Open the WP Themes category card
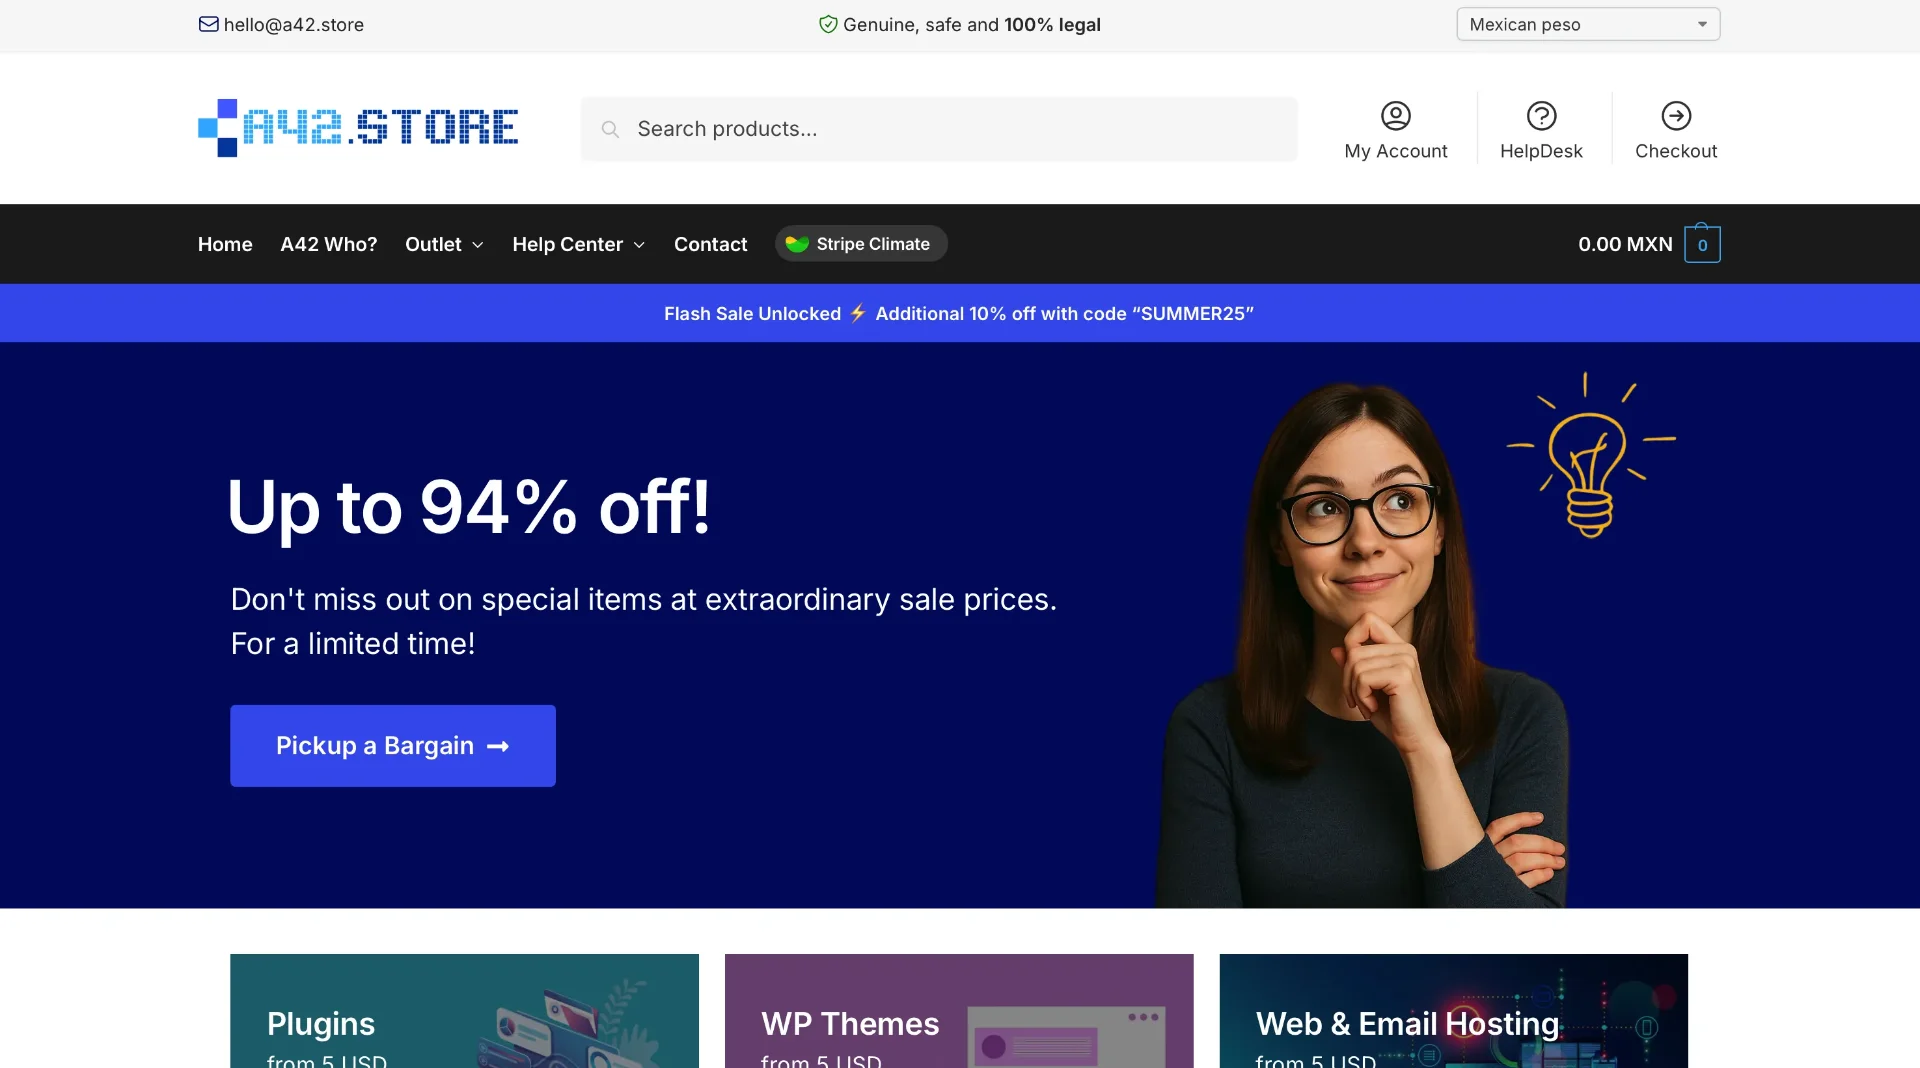 pos(959,1011)
